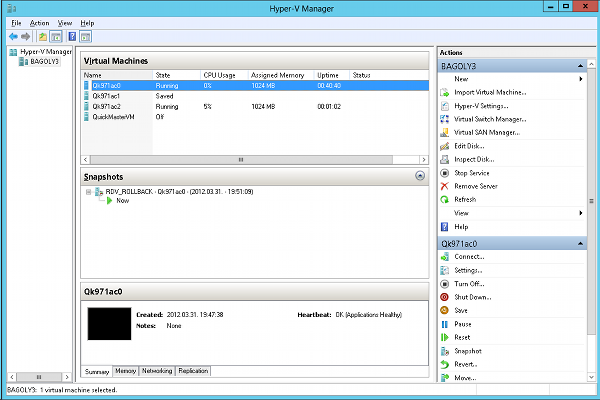Click the Stop Service icon
600x400 pixels.
(445, 173)
